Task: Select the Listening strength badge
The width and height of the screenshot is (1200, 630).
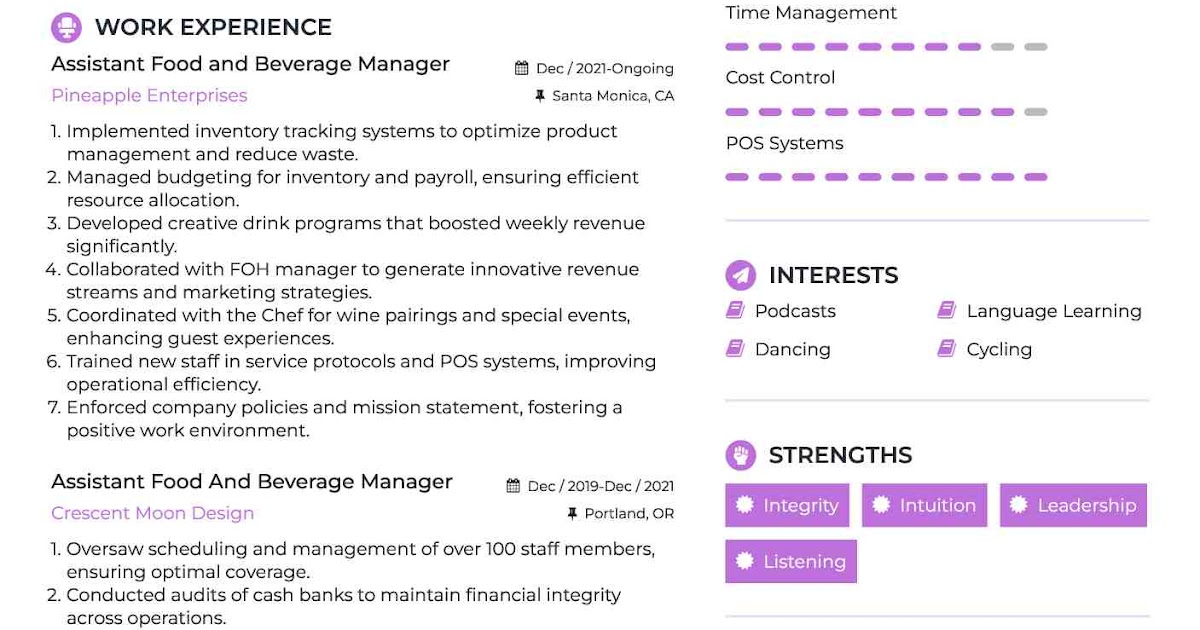Action: click(791, 561)
